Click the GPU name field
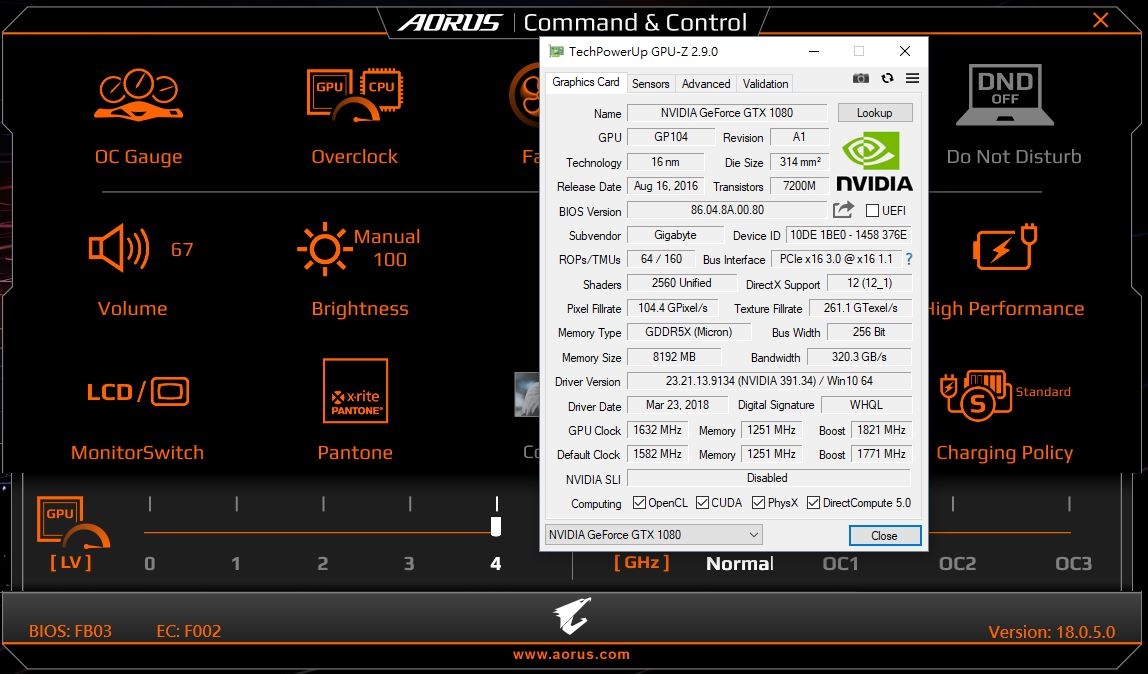The height and width of the screenshot is (674, 1148). (x=727, y=113)
